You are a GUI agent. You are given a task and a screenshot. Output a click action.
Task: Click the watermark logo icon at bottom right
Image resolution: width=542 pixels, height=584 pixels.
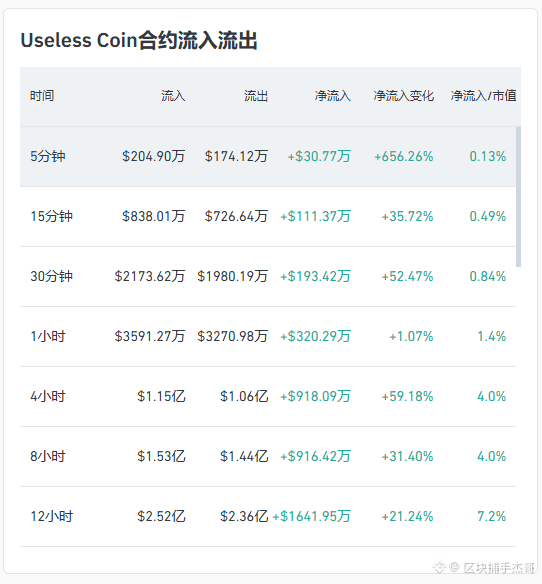click(439, 567)
